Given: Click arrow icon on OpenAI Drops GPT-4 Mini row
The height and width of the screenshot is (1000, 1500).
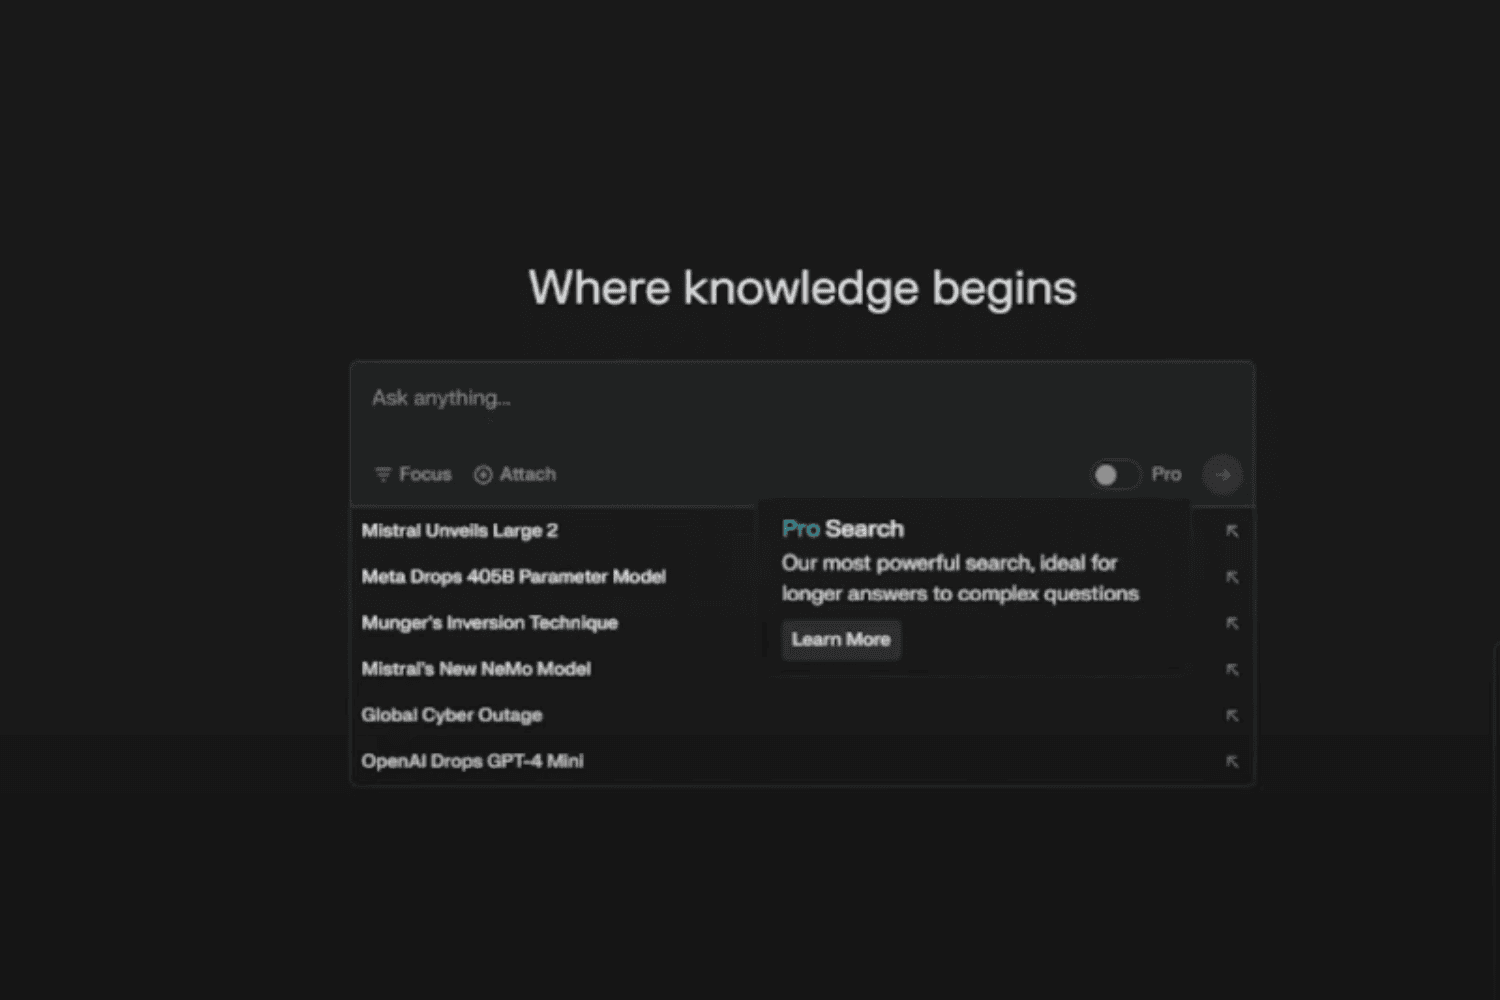Looking at the screenshot, I should 1232,761.
